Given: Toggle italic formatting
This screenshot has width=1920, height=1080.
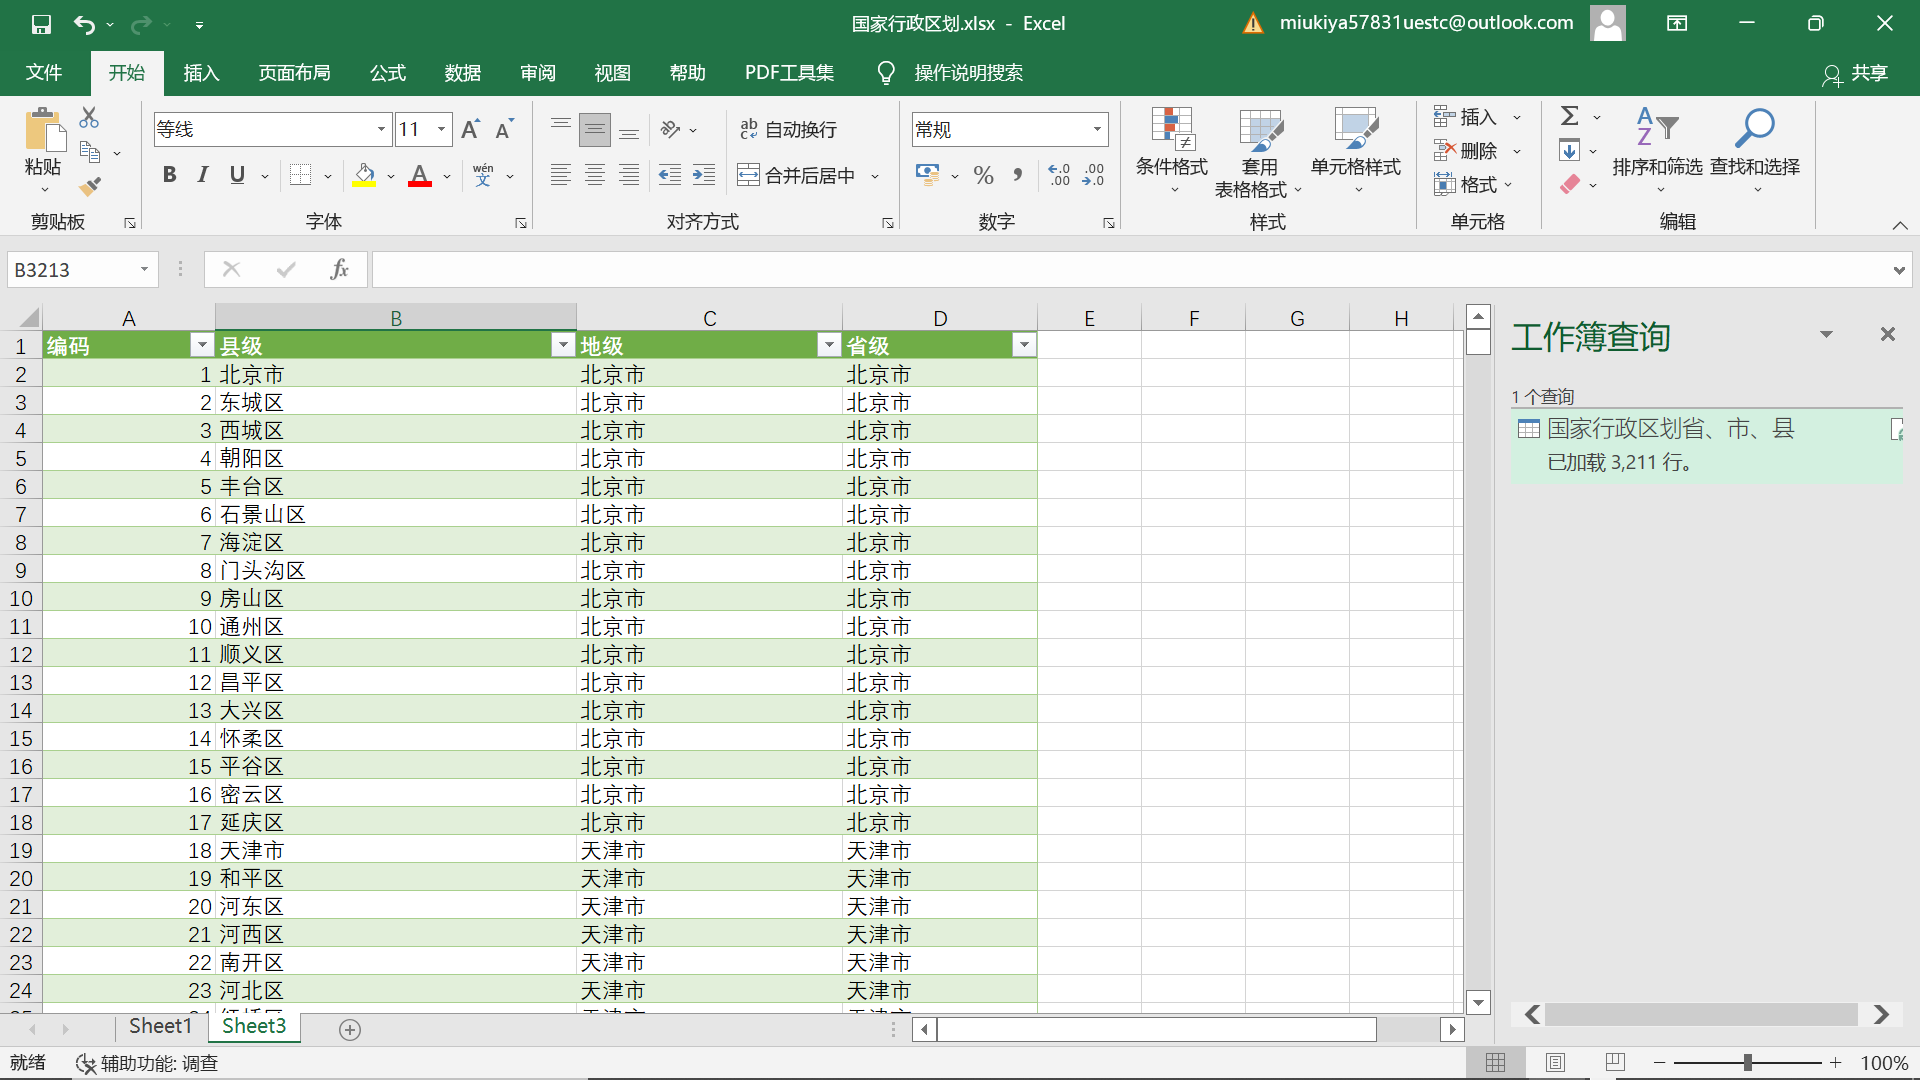Looking at the screenshot, I should pos(203,175).
